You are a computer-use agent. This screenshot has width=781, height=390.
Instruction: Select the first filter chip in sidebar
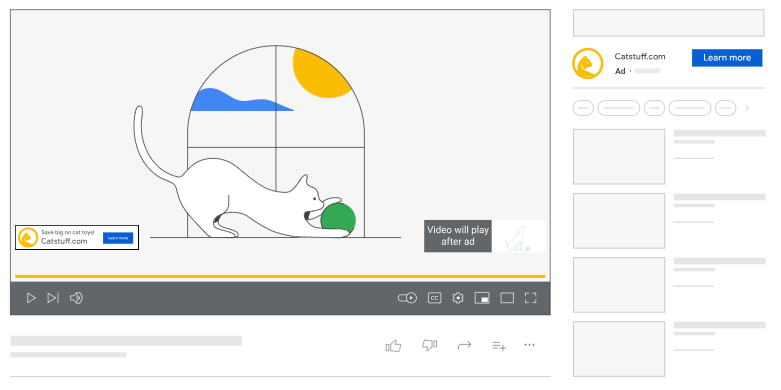click(583, 108)
